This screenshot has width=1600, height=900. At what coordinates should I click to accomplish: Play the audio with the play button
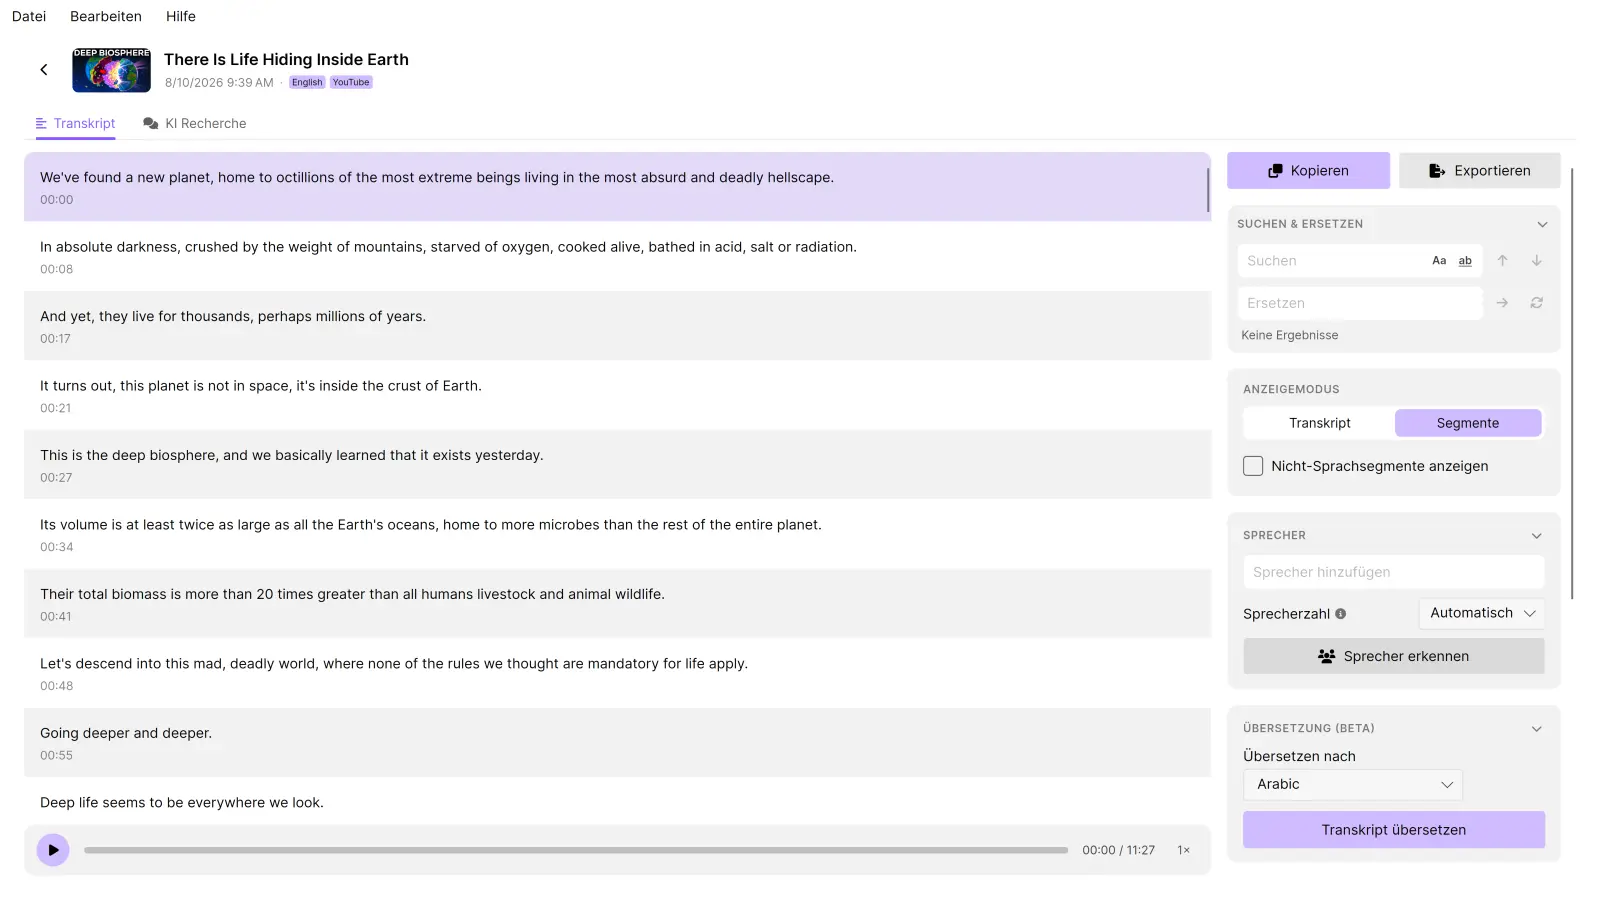click(53, 850)
